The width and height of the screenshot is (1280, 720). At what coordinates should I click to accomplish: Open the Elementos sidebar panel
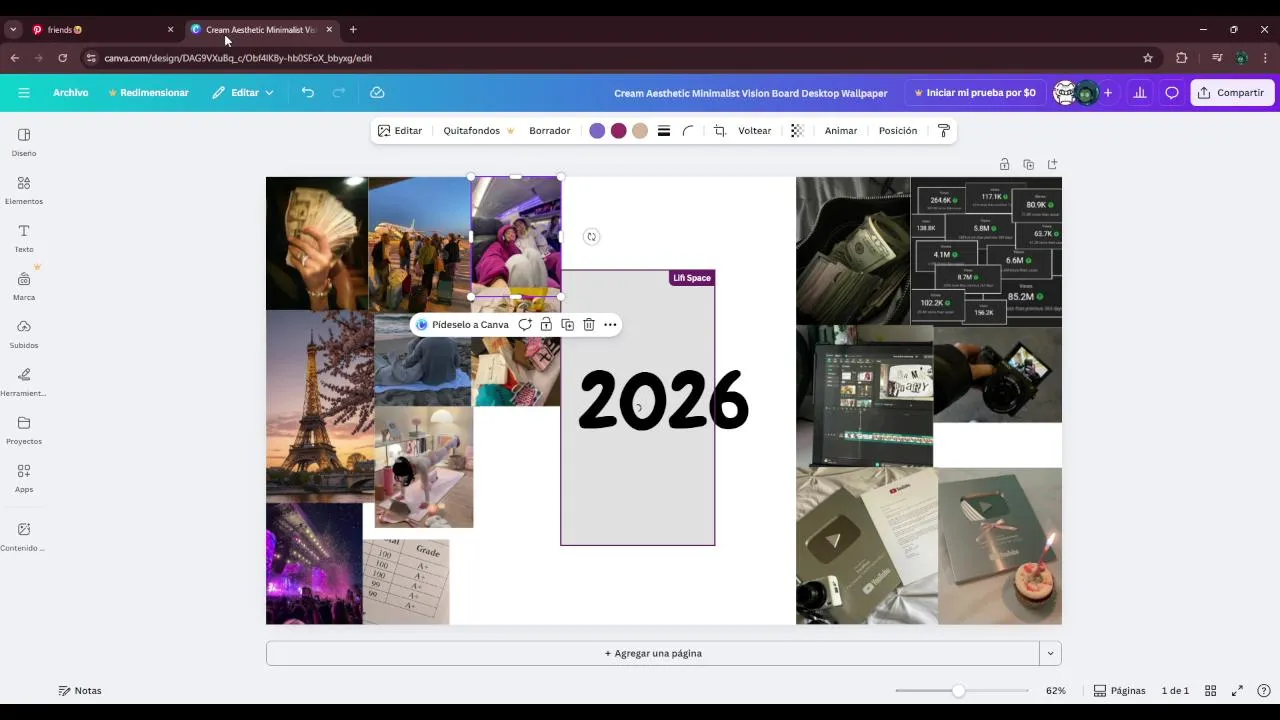(x=24, y=190)
